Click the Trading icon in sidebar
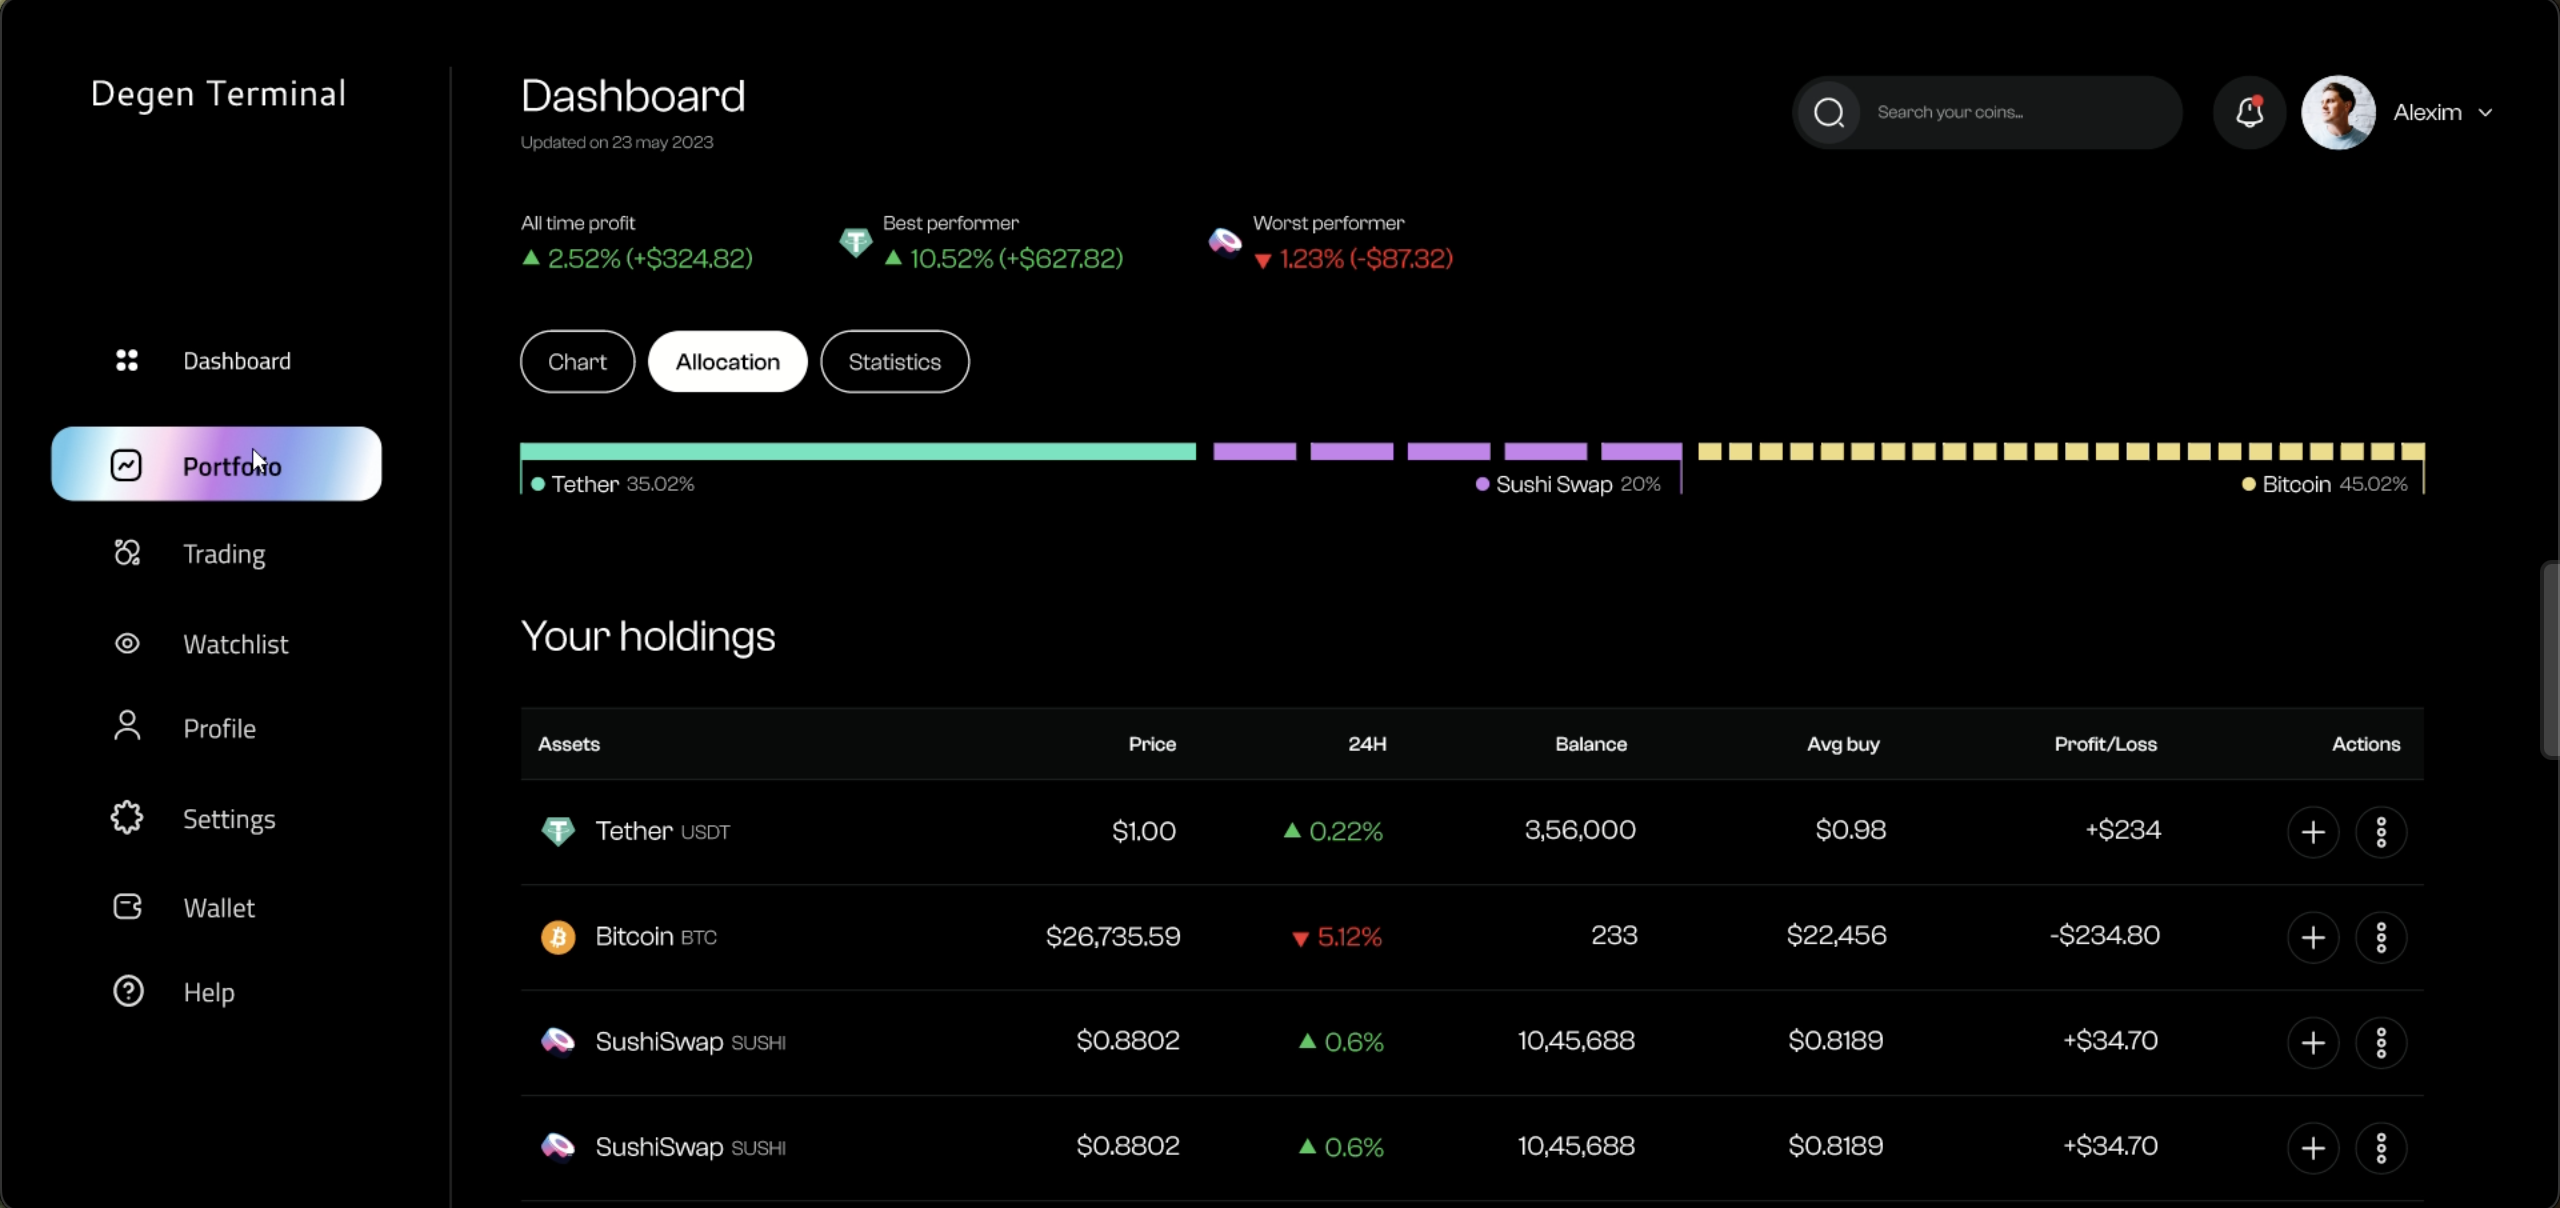Image resolution: width=2560 pixels, height=1208 pixels. (x=127, y=553)
